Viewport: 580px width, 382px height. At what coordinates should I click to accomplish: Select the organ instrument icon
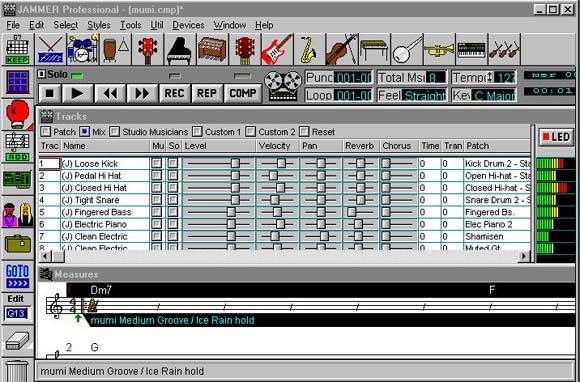point(212,49)
